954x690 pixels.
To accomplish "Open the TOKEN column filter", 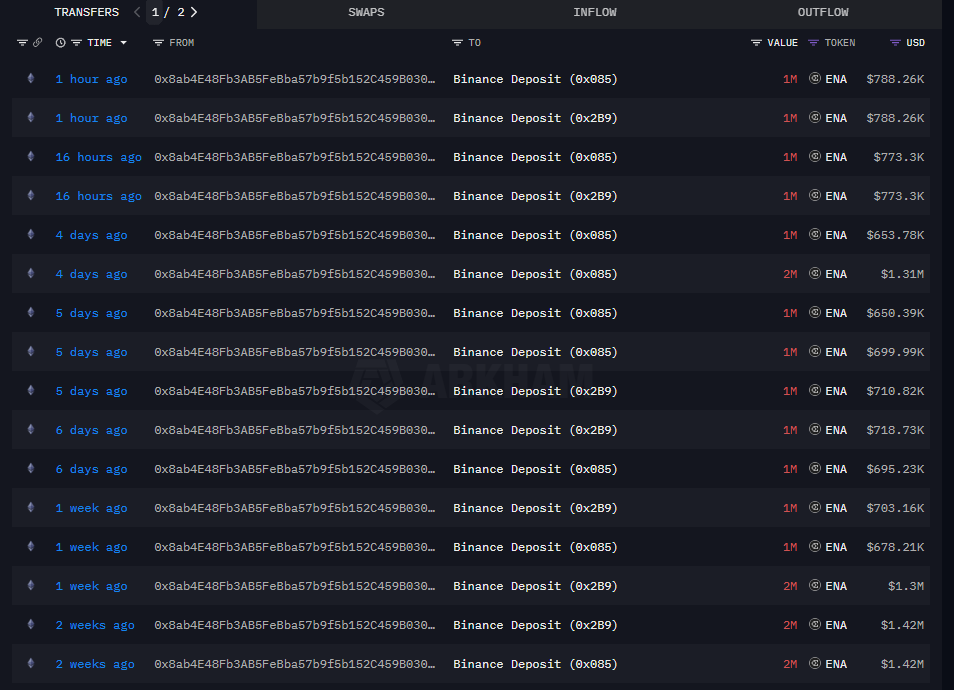I will click(x=813, y=43).
